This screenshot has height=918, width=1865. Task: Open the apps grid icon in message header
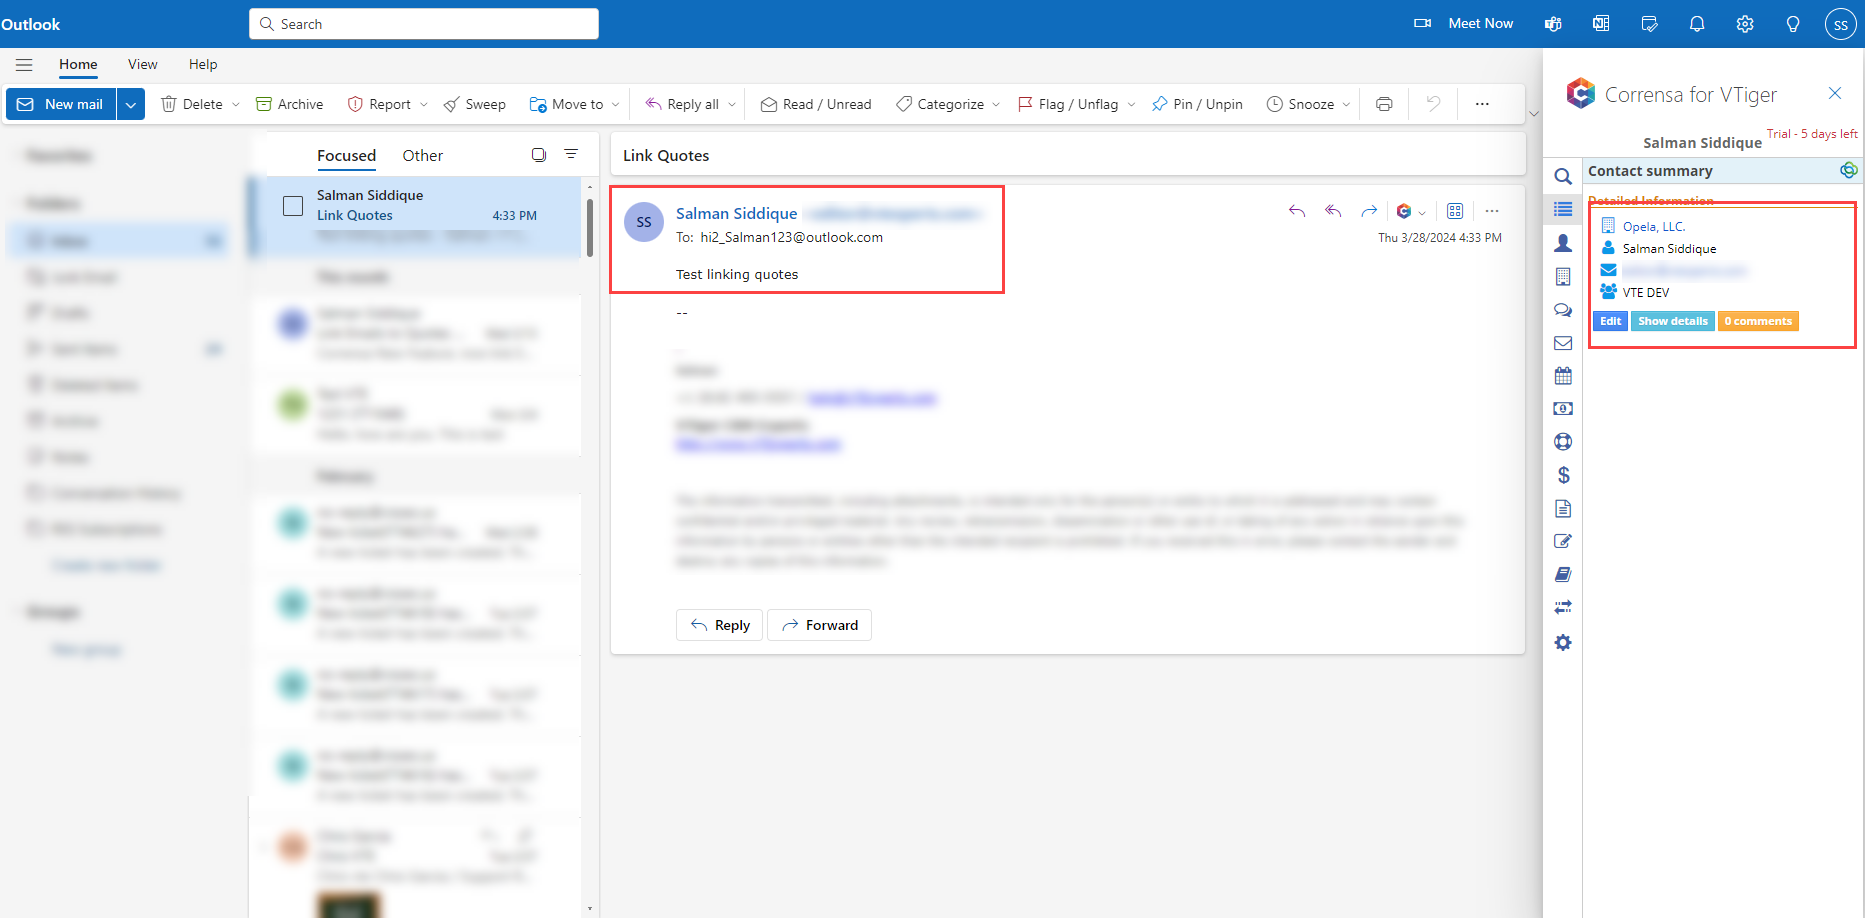coord(1455,211)
